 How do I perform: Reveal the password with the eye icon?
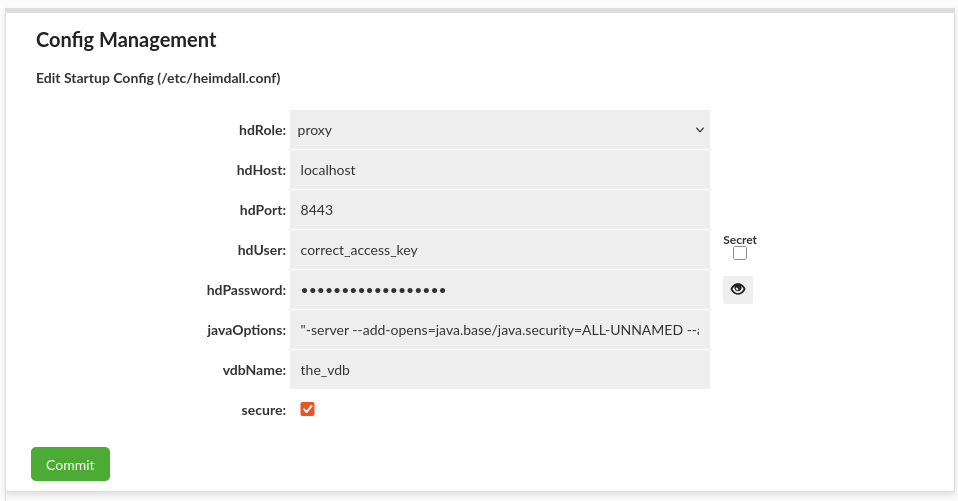(737, 290)
